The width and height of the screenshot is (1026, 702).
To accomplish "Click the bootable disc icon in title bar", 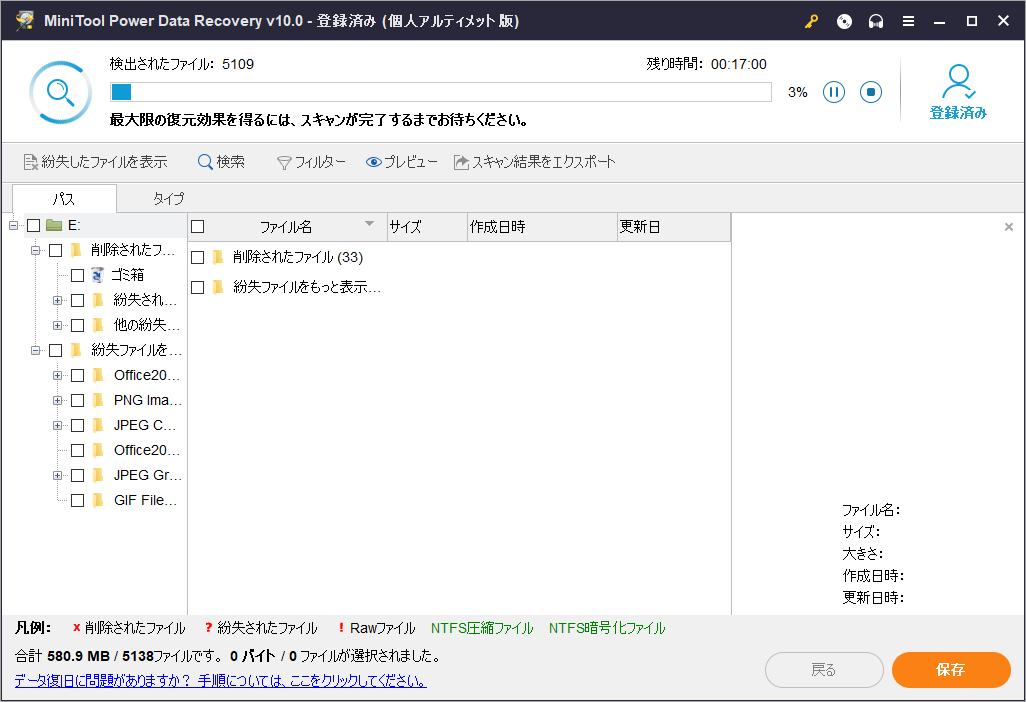I will tap(844, 21).
